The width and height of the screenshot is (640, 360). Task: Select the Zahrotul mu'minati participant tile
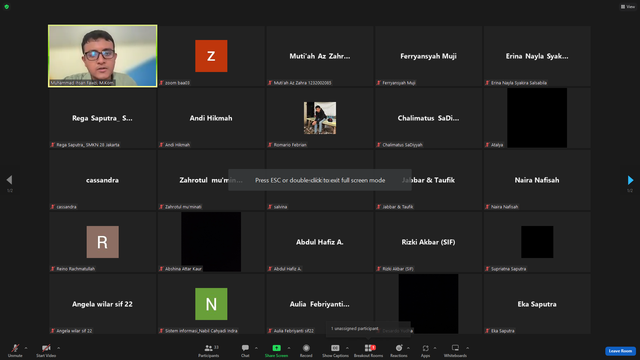211,180
